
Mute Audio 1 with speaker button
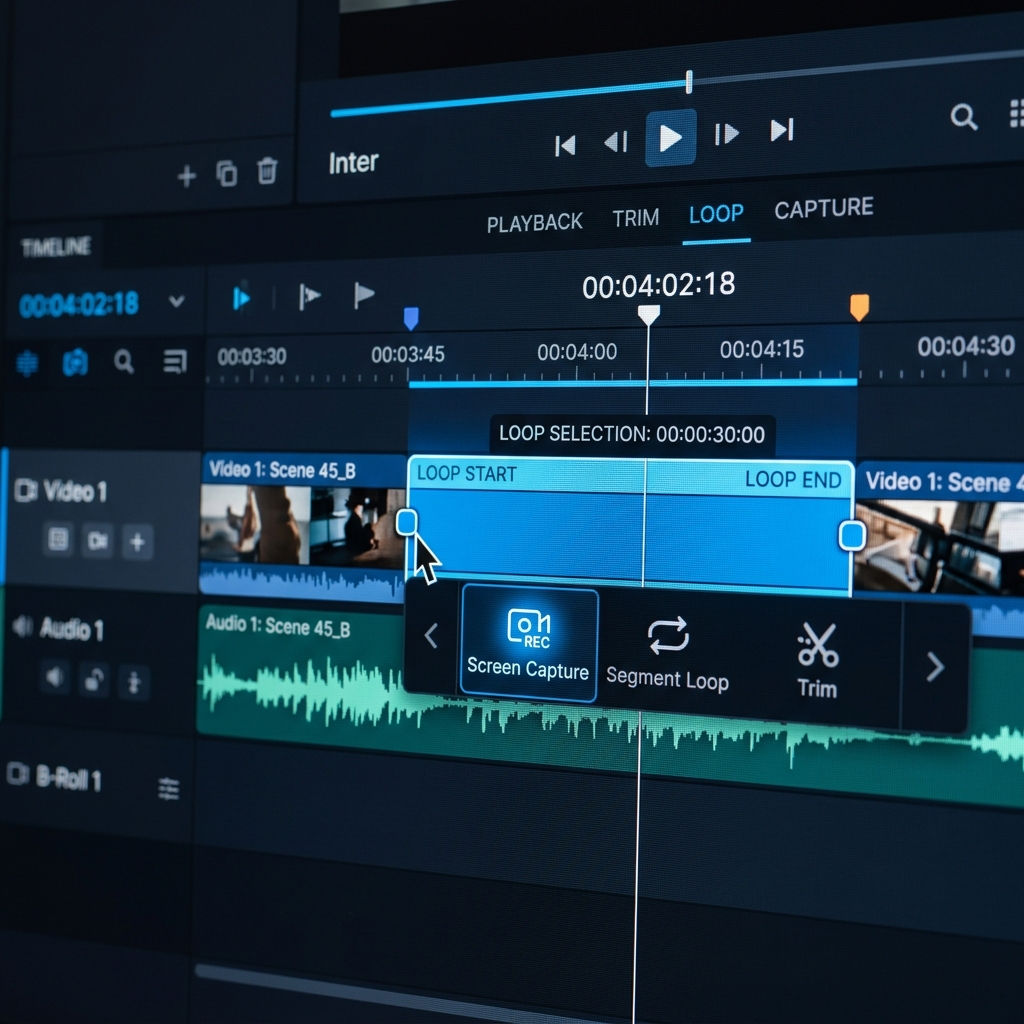point(54,677)
